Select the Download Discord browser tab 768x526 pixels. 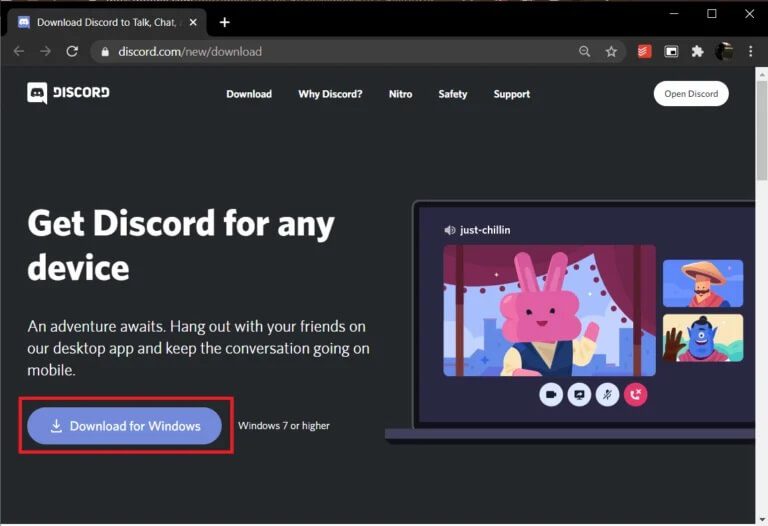106,22
